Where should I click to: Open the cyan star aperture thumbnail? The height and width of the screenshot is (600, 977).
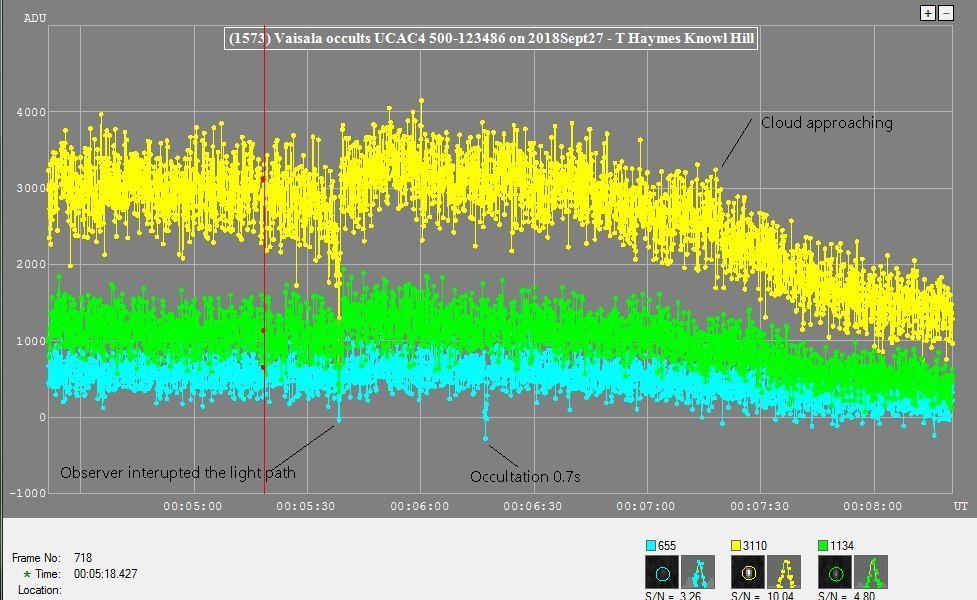tap(662, 573)
